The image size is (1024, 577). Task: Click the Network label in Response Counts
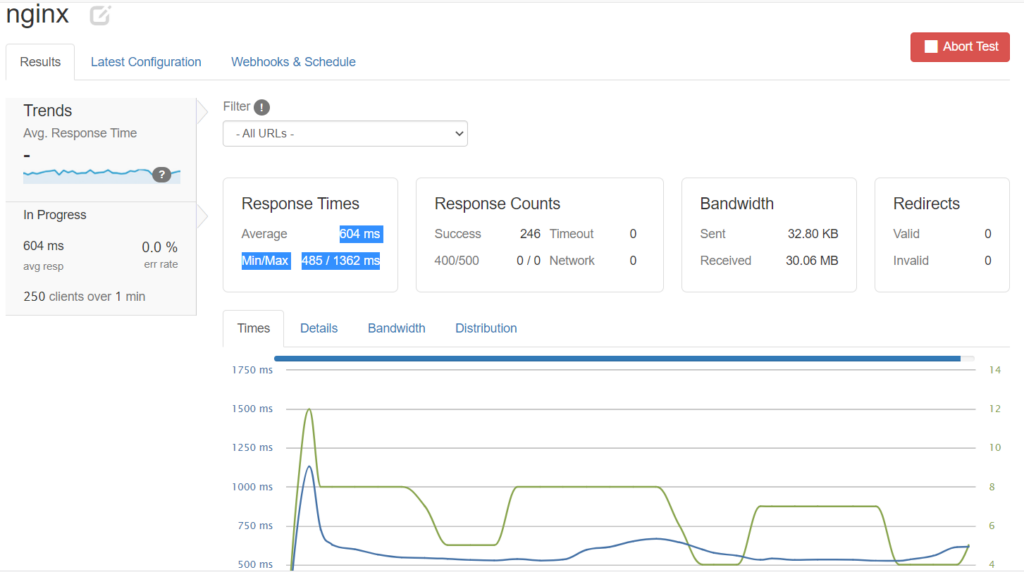coord(572,260)
